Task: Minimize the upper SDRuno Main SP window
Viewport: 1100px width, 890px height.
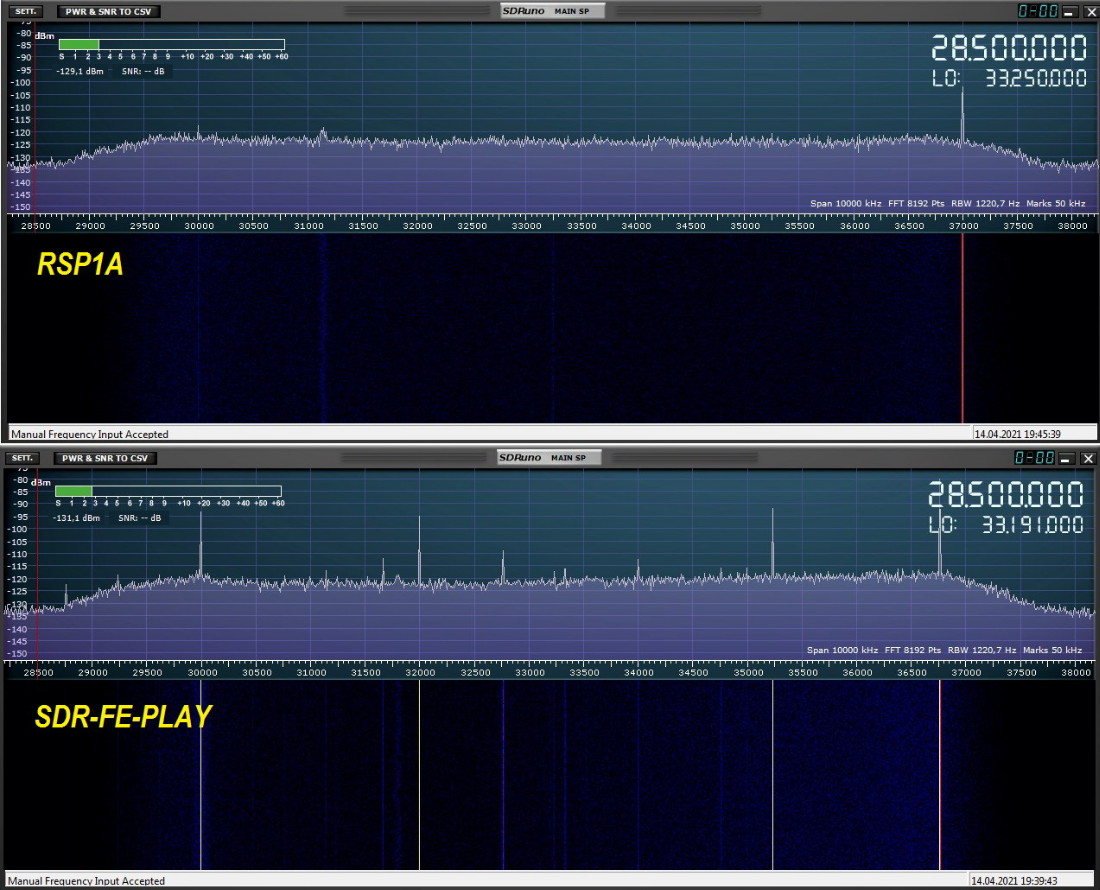Action: (x=1070, y=12)
